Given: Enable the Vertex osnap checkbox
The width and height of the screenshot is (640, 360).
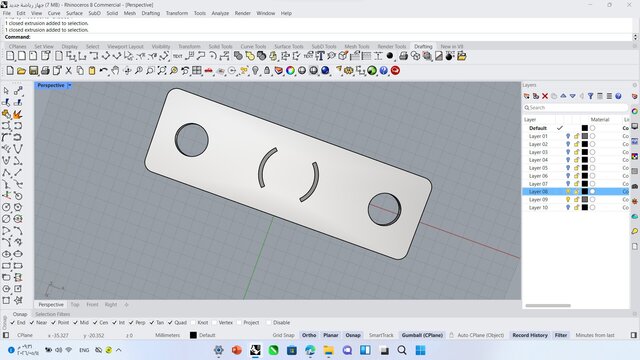Looking at the screenshot, I should pos(214,322).
